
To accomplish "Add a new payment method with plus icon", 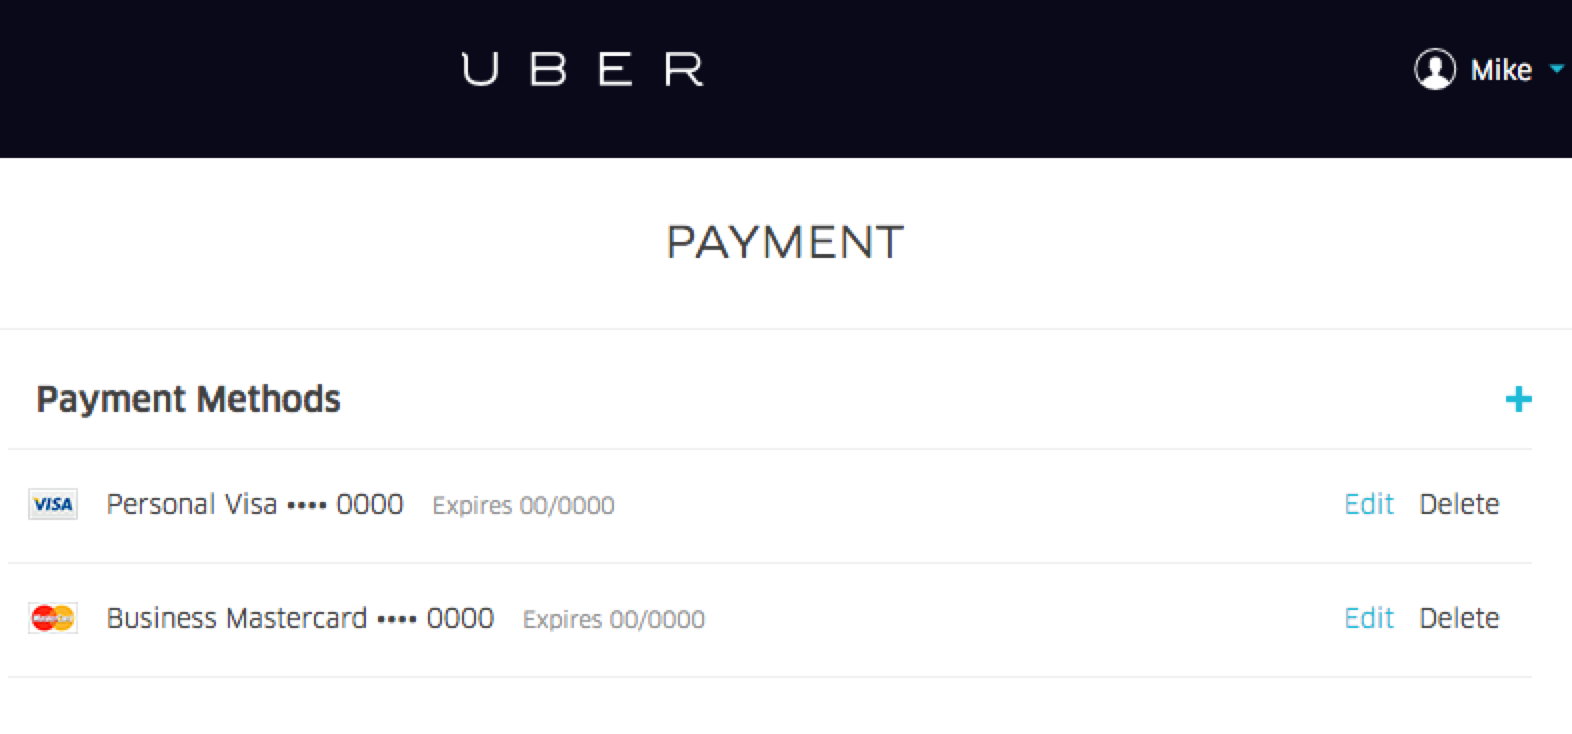I will pos(1518,400).
